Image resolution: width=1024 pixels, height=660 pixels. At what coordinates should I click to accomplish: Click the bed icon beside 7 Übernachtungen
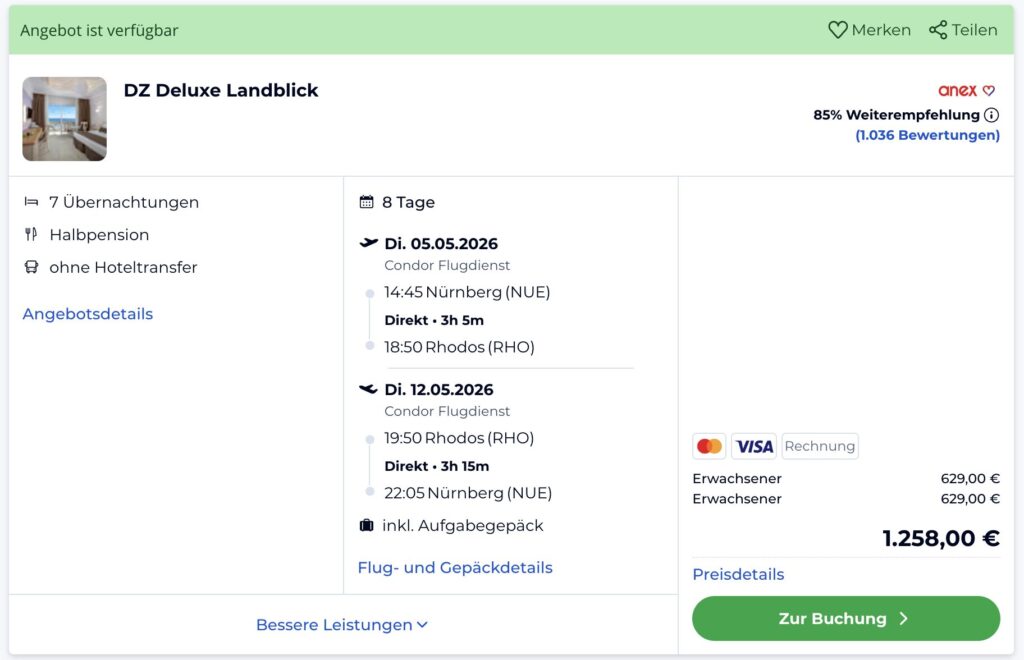tap(31, 202)
